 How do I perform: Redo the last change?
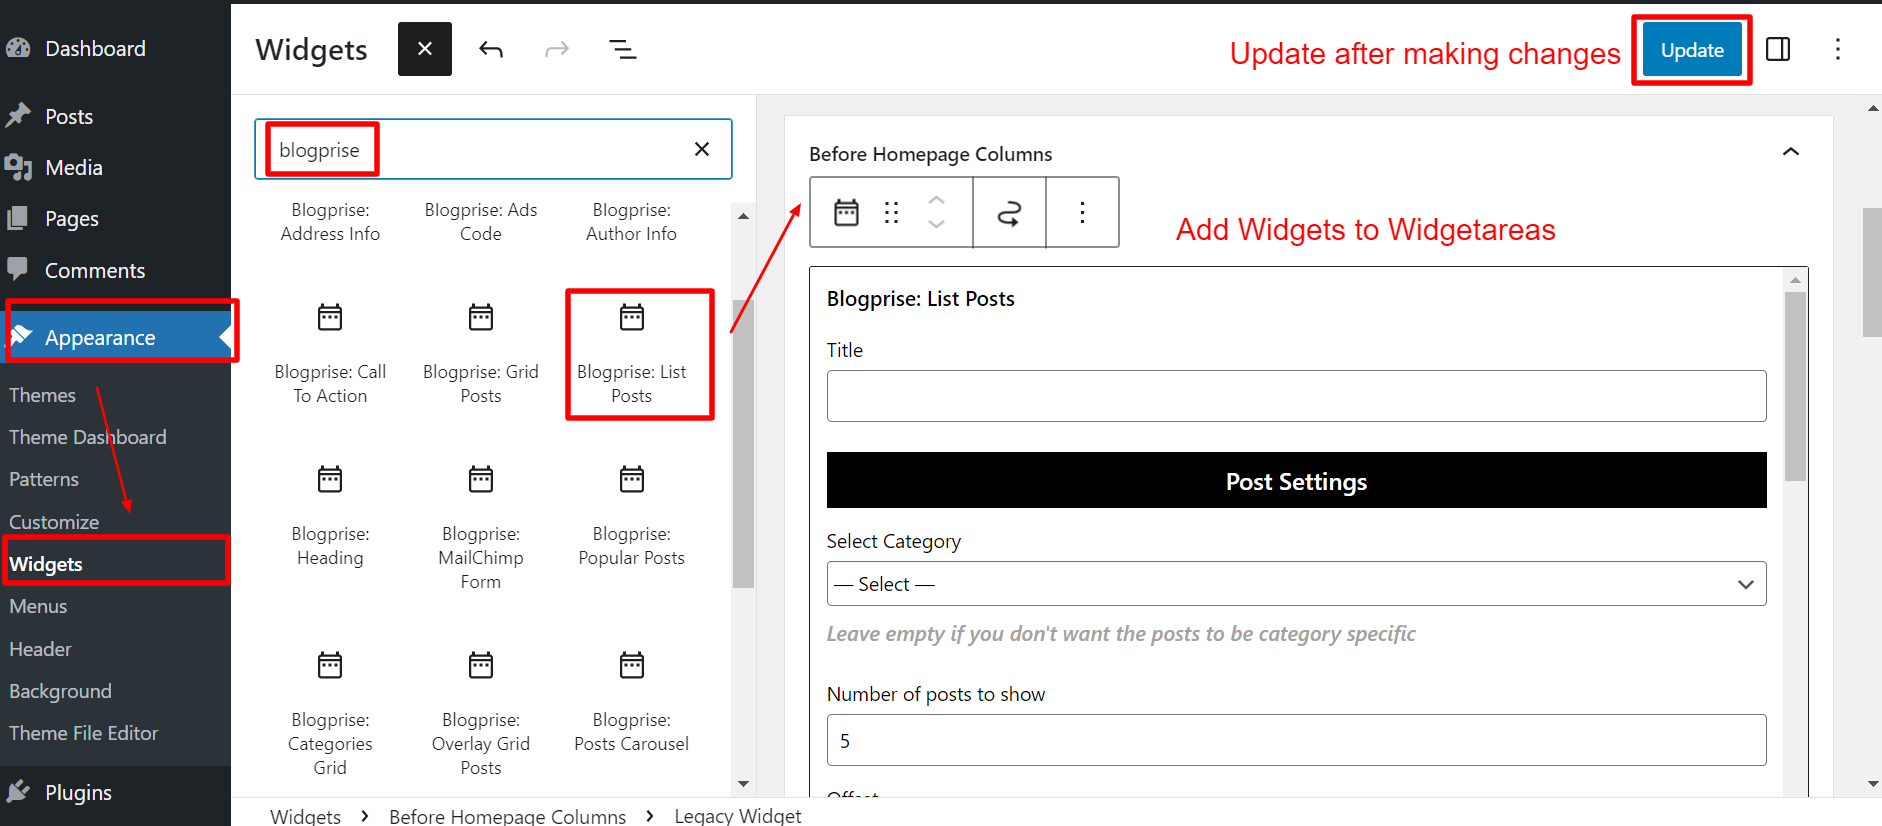tap(557, 49)
